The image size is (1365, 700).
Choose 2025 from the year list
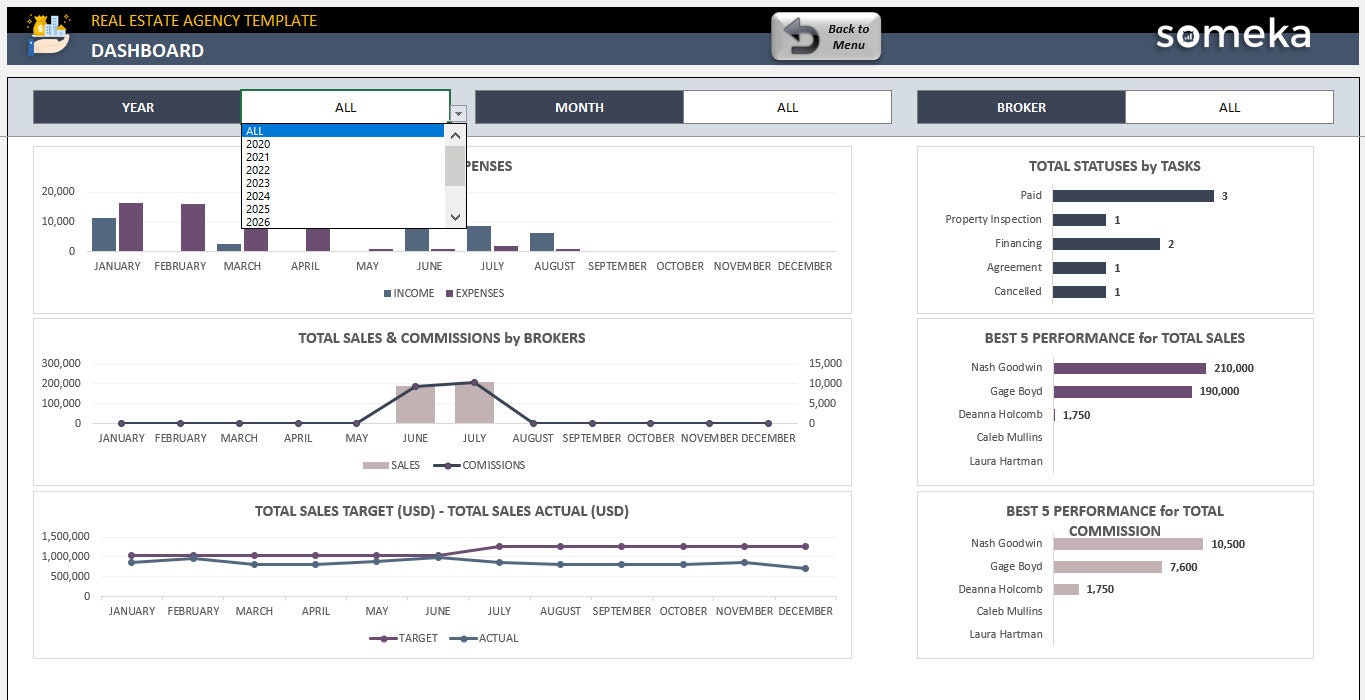tap(342, 209)
